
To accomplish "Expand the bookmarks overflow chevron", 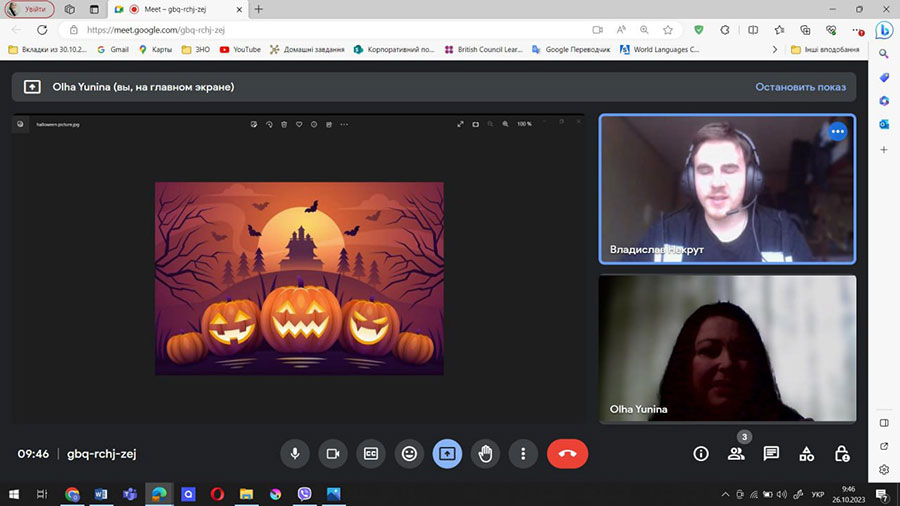I will (775, 49).
